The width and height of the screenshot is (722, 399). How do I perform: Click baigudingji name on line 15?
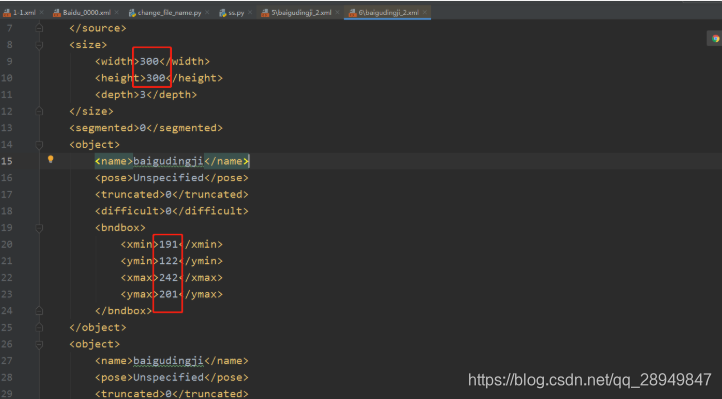[x=168, y=161]
